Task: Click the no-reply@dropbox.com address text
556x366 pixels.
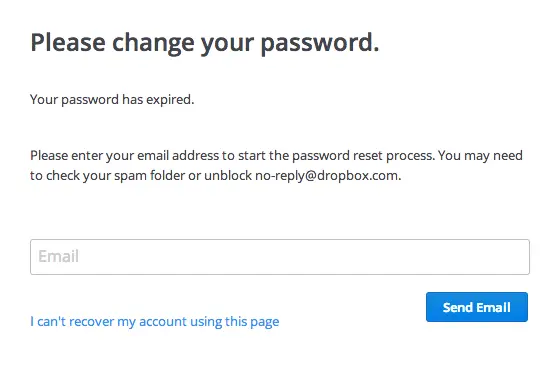Action: point(327,176)
